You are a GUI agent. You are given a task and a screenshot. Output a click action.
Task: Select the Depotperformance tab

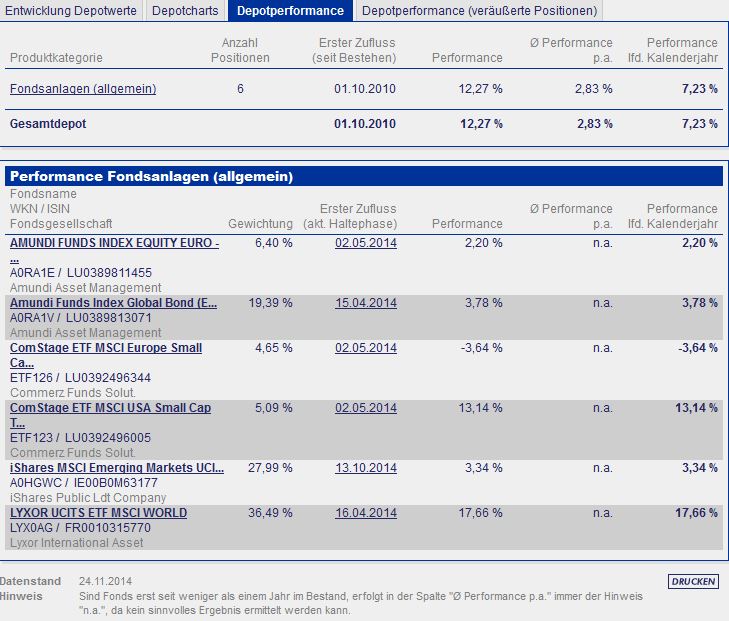click(290, 10)
